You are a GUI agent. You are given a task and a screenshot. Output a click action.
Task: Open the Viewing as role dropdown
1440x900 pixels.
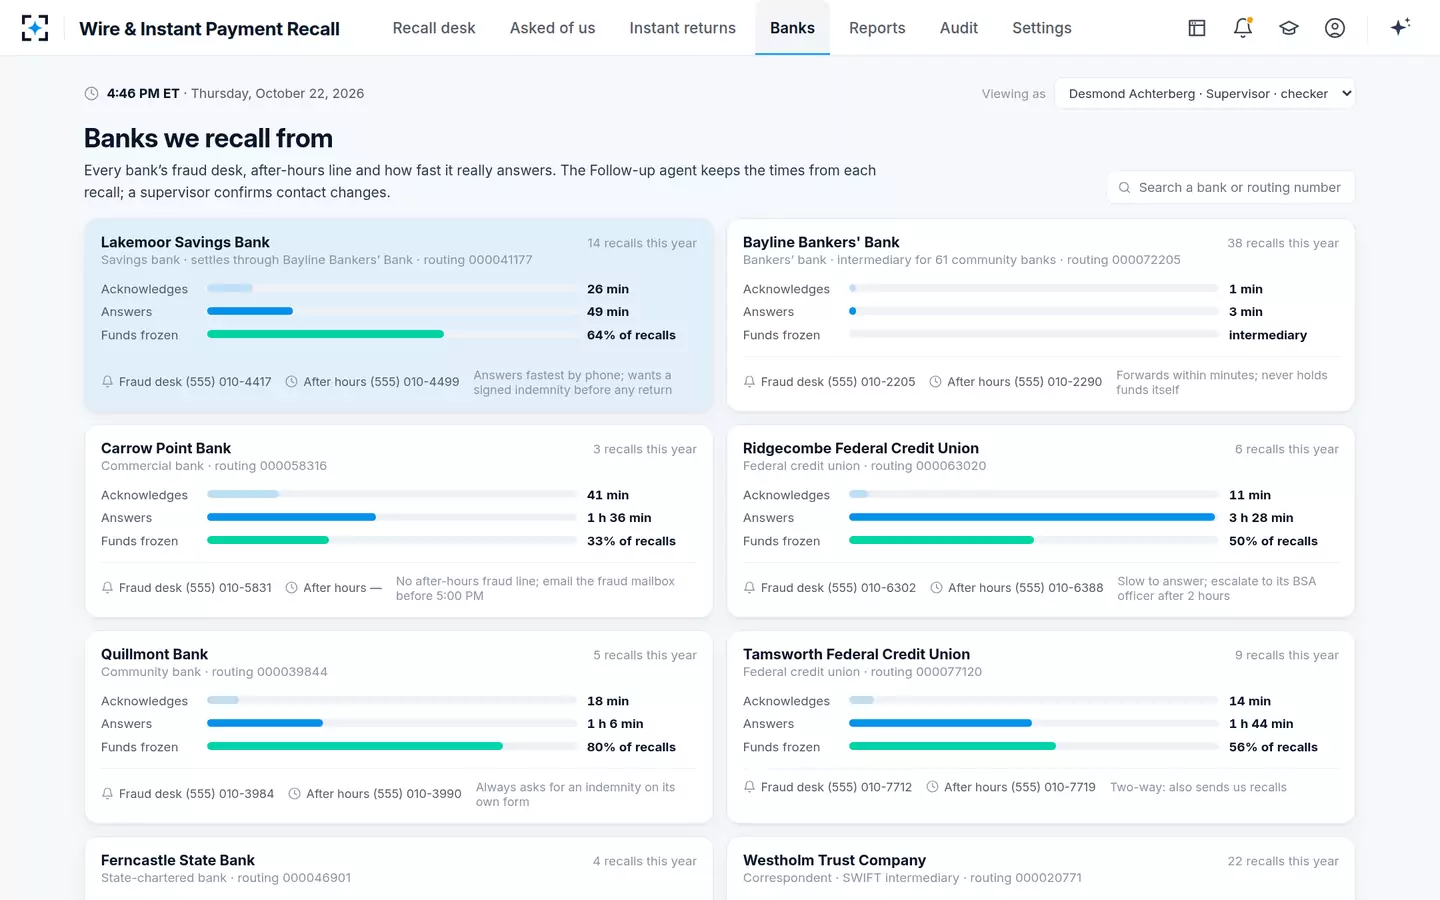pyautogui.click(x=1205, y=94)
